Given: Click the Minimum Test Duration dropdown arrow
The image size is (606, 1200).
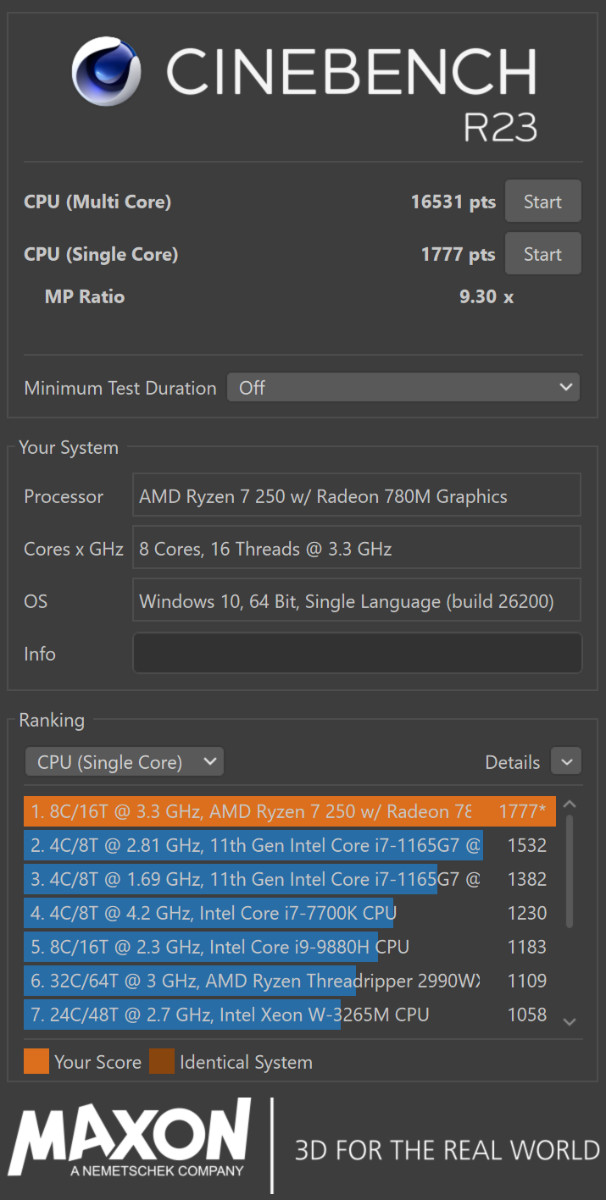Looking at the screenshot, I should 564,387.
